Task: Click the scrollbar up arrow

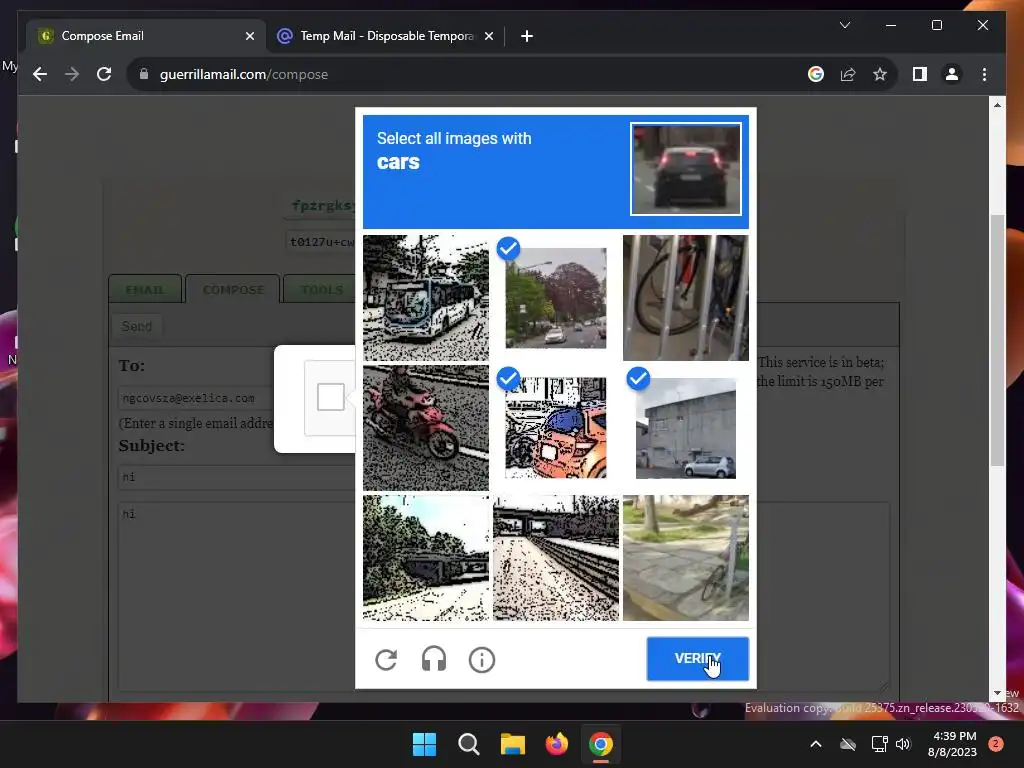Action: 997,104
